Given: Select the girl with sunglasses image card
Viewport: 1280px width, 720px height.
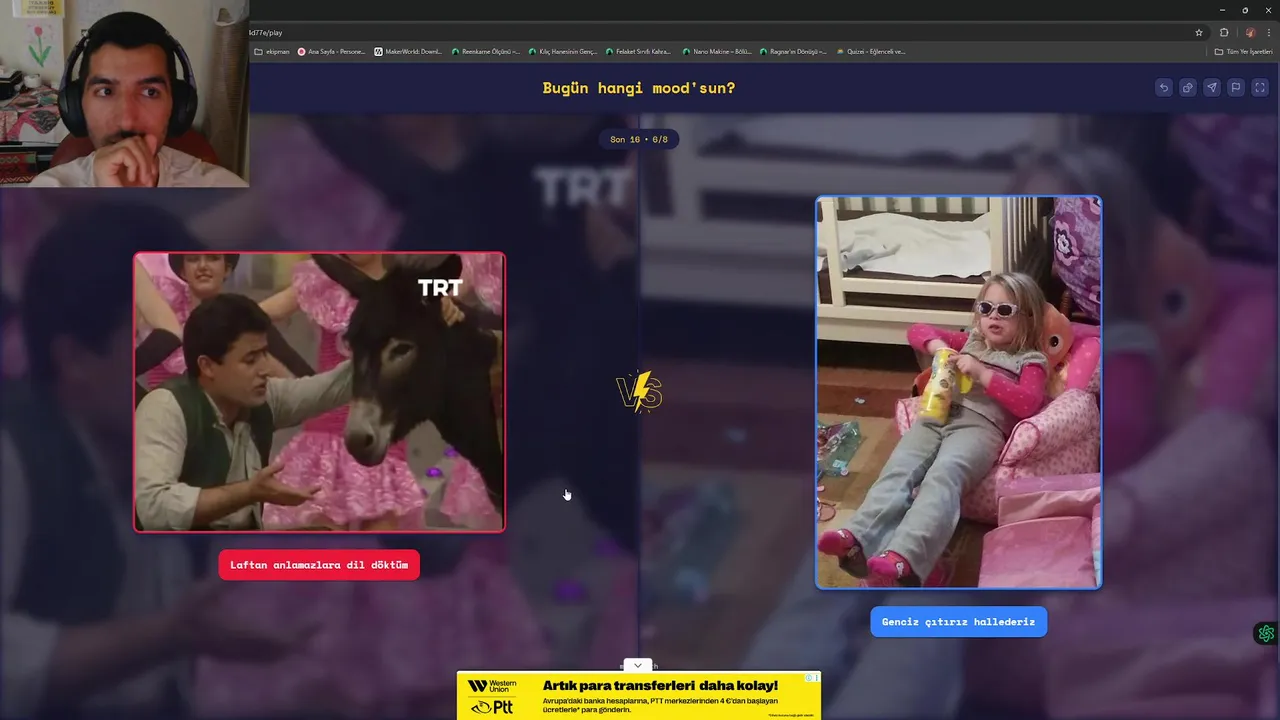Looking at the screenshot, I should click(958, 392).
